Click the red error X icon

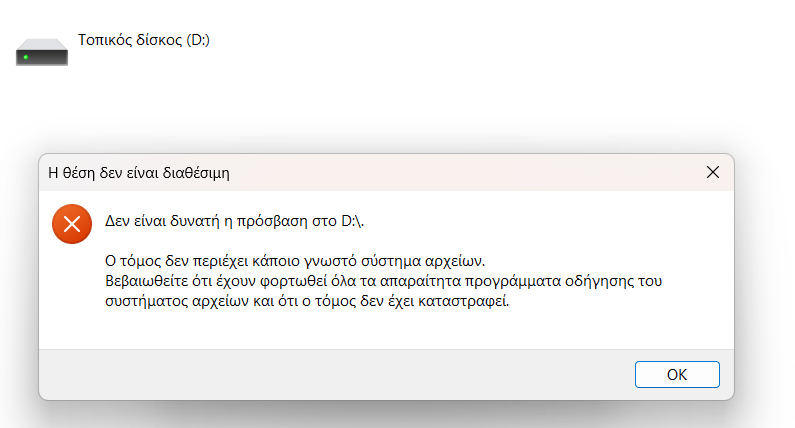72,224
